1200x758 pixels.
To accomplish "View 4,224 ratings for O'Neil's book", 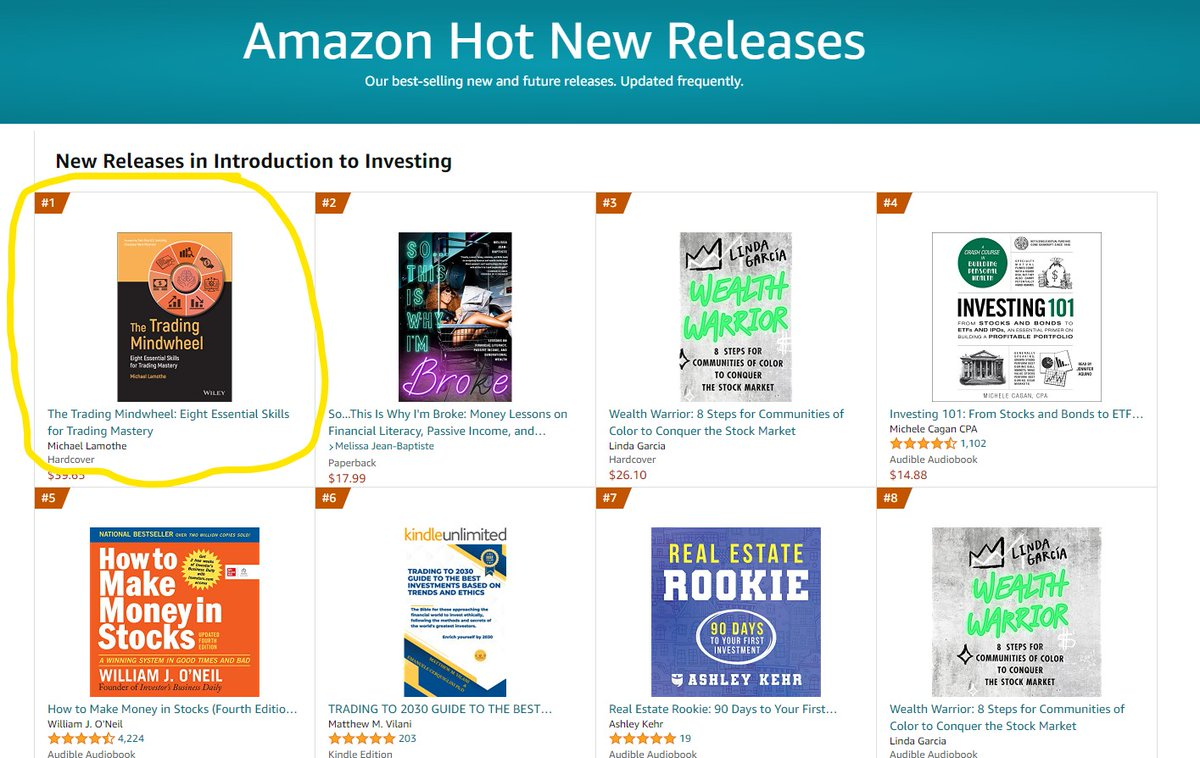I will click(131, 739).
